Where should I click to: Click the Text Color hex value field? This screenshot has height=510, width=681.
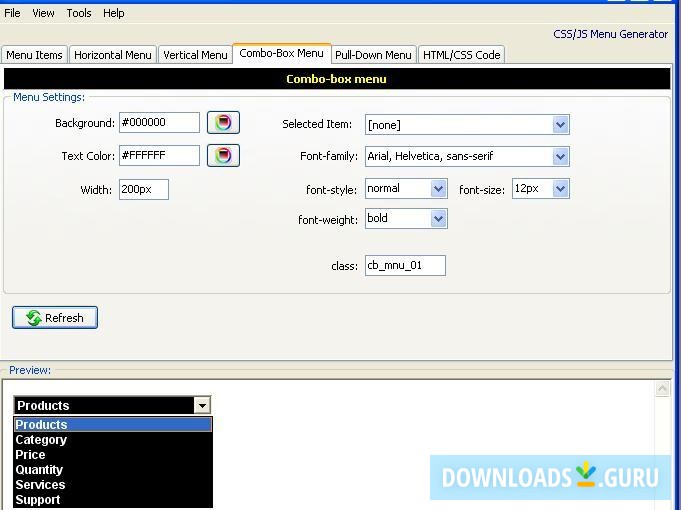point(159,156)
